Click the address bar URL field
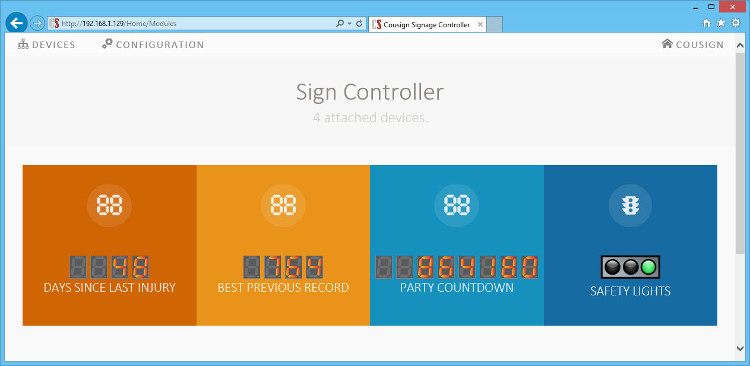Screen dimensions: 750x366 pos(191,23)
